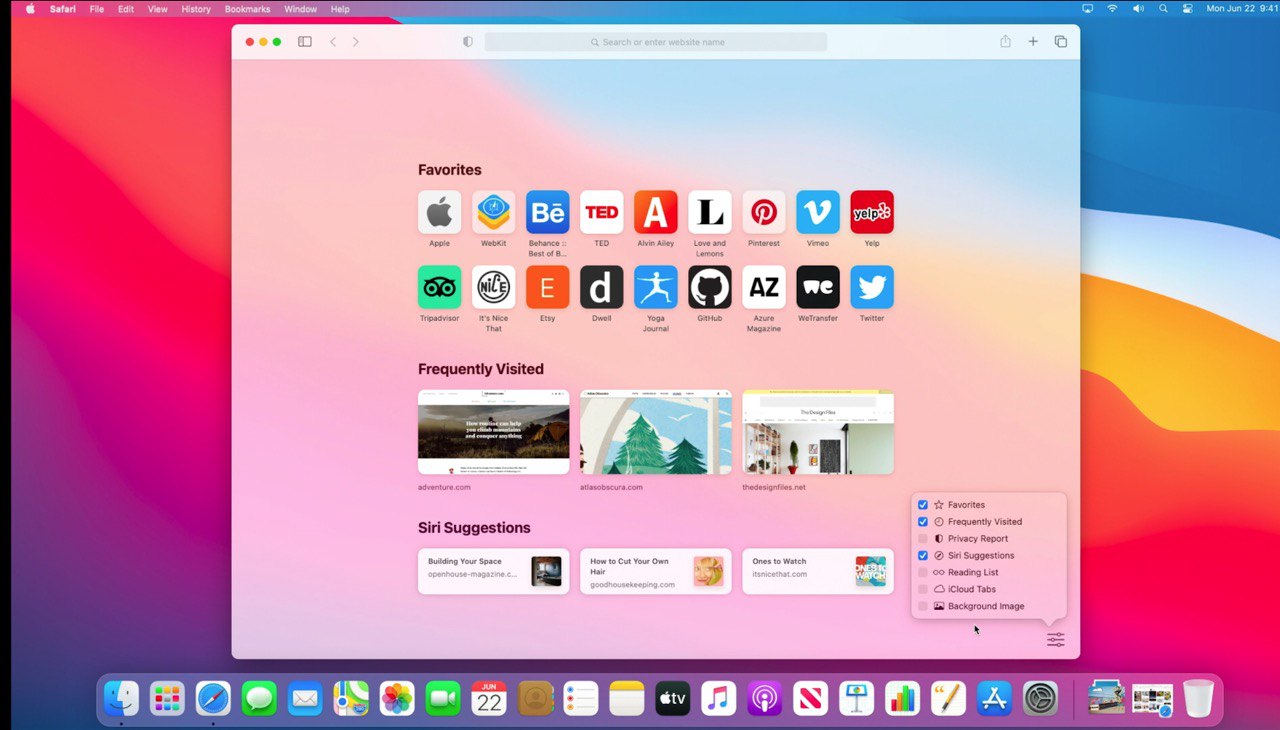
Task: Open the Vimeo favorite
Action: (x=817, y=212)
